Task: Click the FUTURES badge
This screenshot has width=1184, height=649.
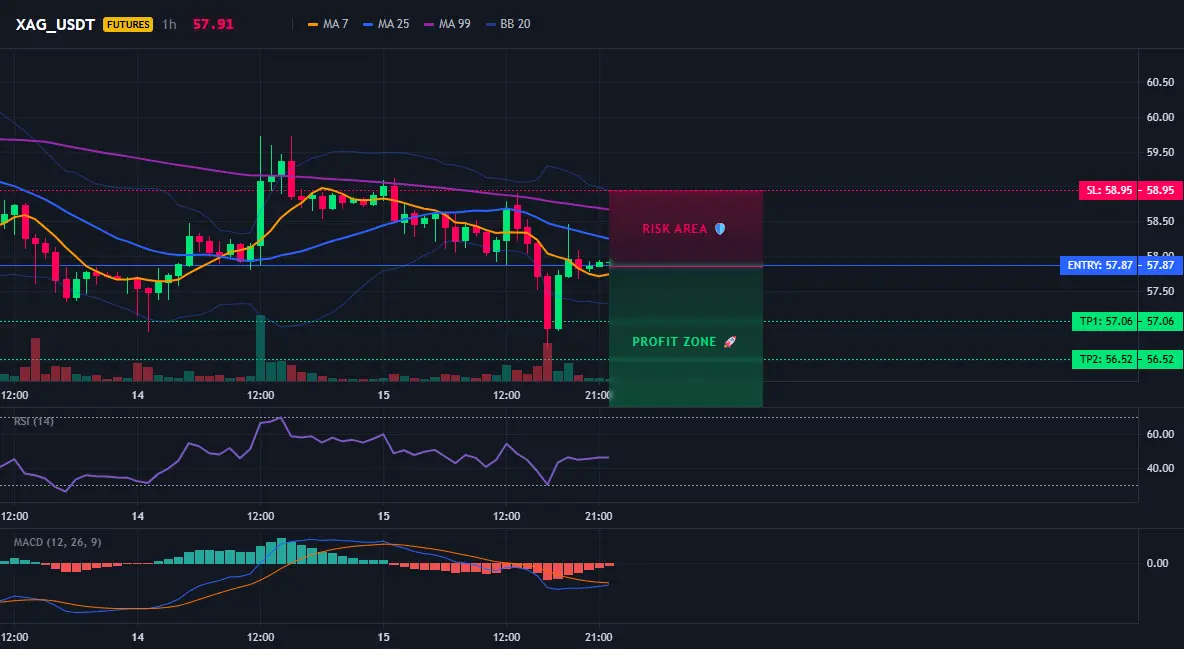Action: tap(128, 24)
